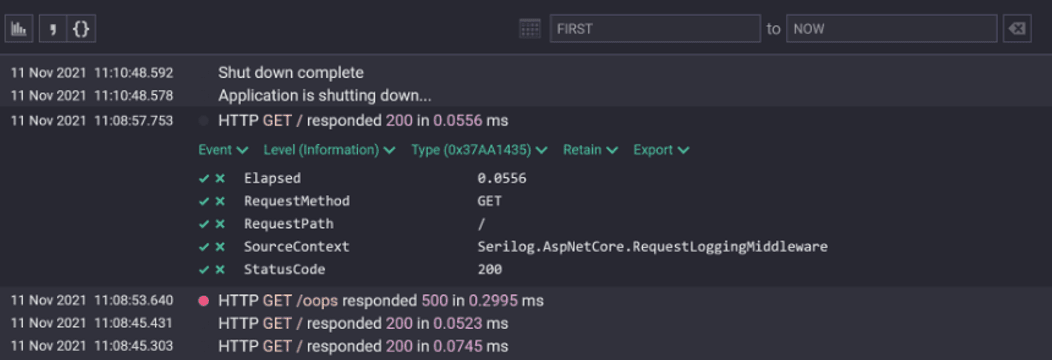Click the dark level dot on expanded event

204,121
